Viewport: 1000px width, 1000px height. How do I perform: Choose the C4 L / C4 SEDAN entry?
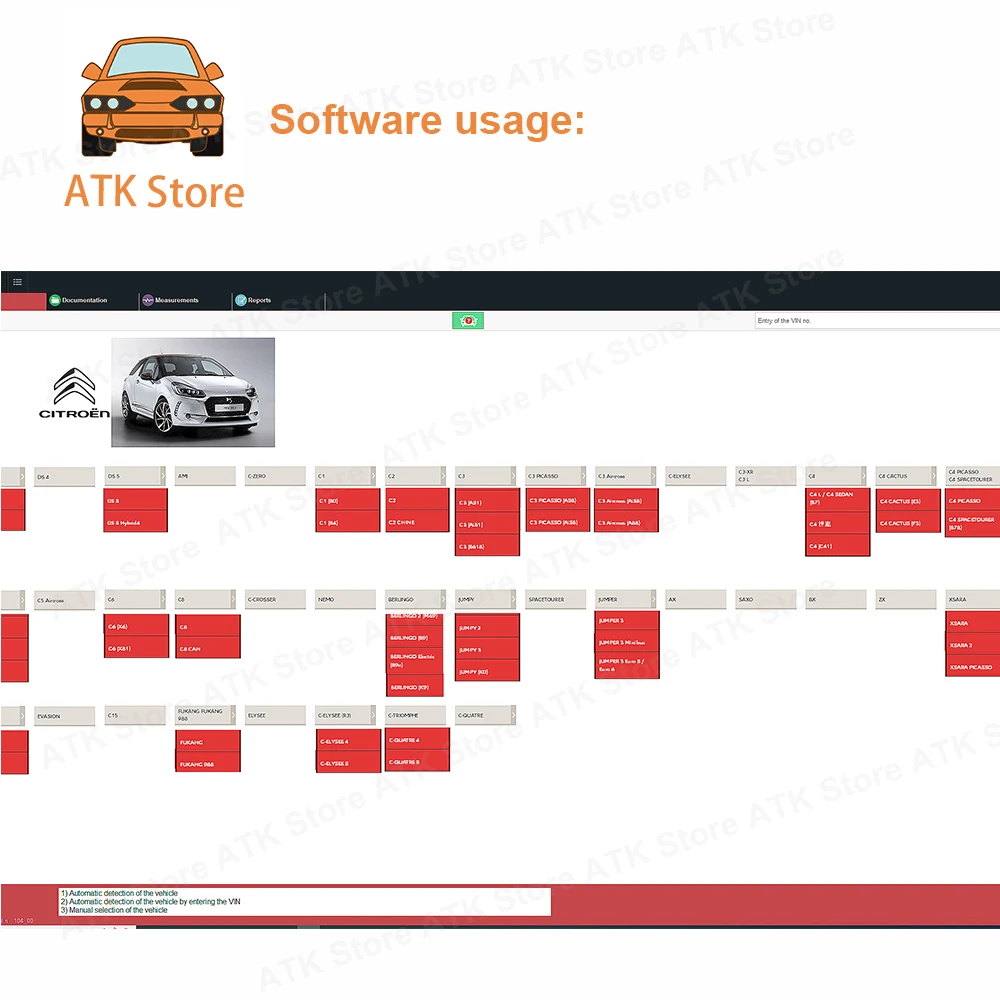837,498
